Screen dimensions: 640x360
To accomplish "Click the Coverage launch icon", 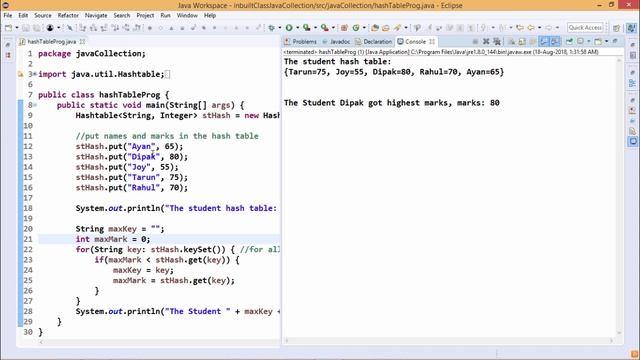I will (x=307, y=28).
